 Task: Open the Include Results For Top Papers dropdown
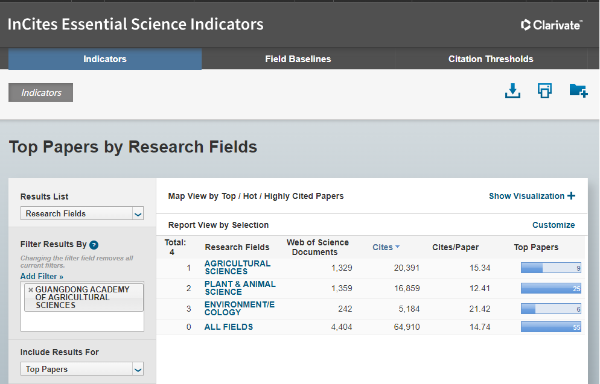click(x=82, y=369)
